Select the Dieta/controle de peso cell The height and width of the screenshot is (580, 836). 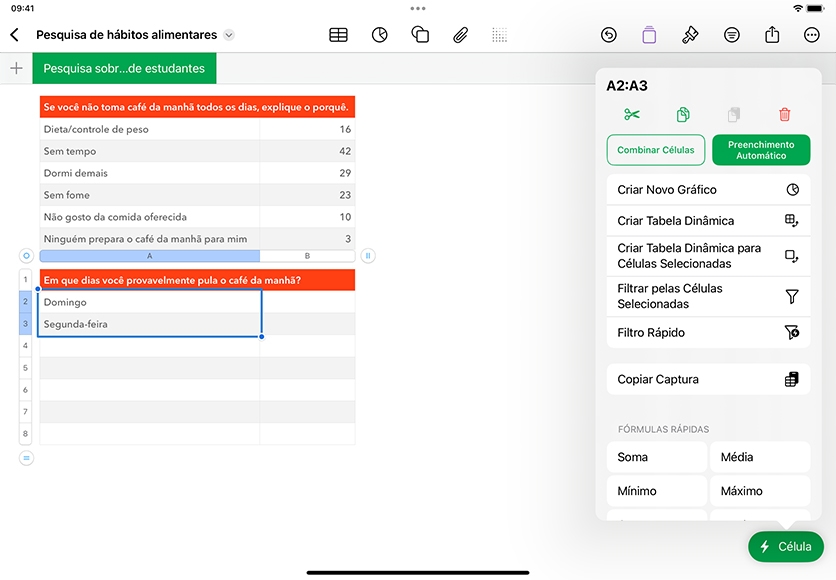pyautogui.click(x=150, y=129)
